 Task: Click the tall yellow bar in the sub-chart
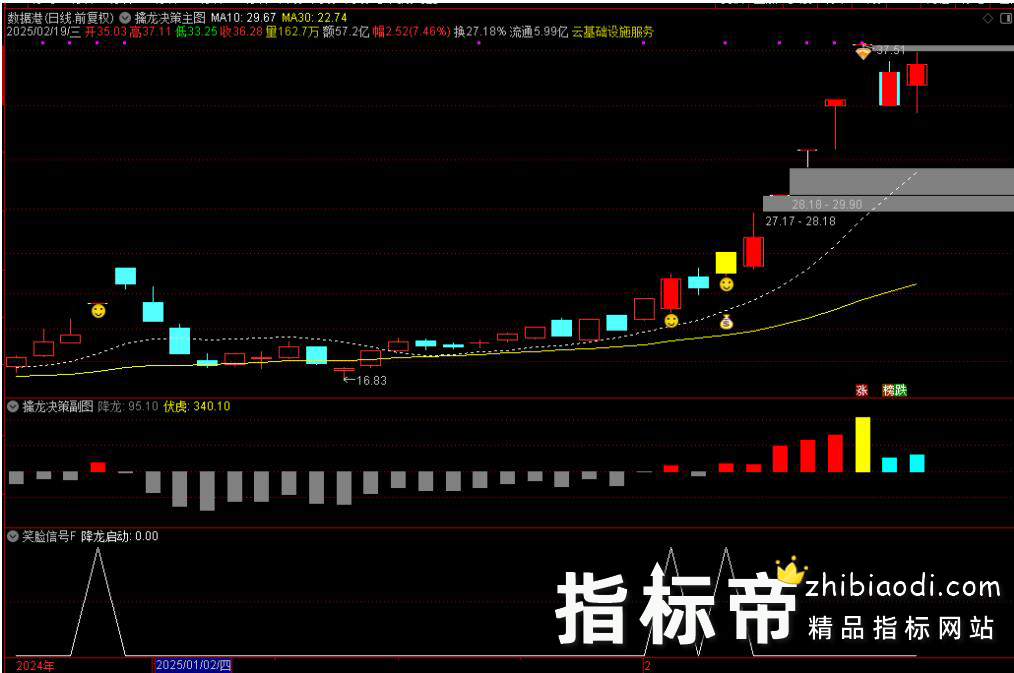863,444
